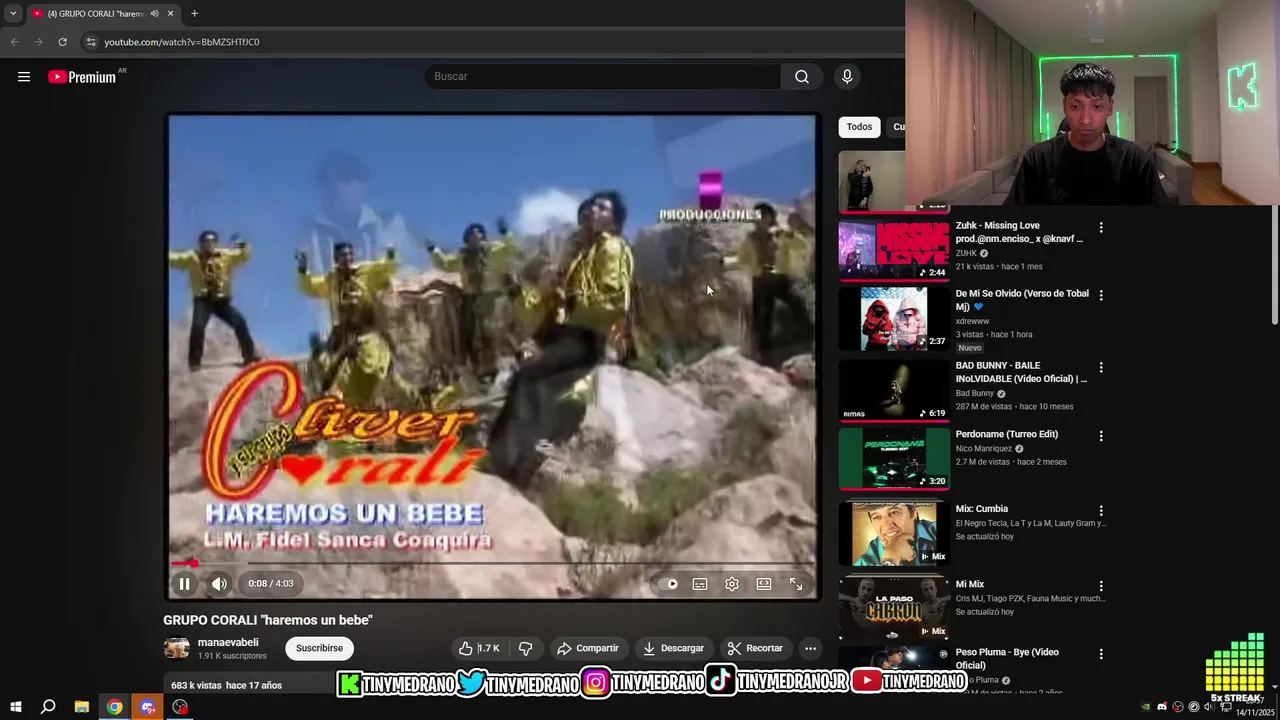Open options menu for Peso Pluma - Bye
1280x720 pixels.
point(1101,654)
